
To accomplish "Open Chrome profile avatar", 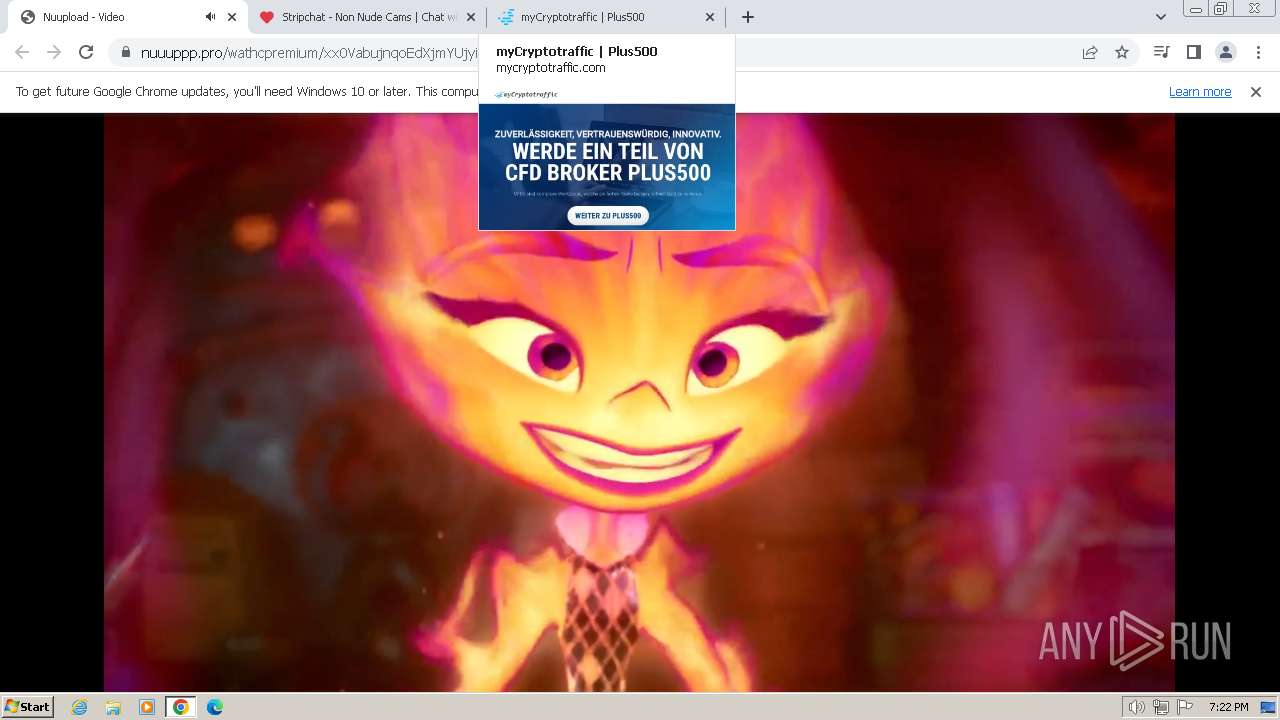I will click(x=1225, y=52).
